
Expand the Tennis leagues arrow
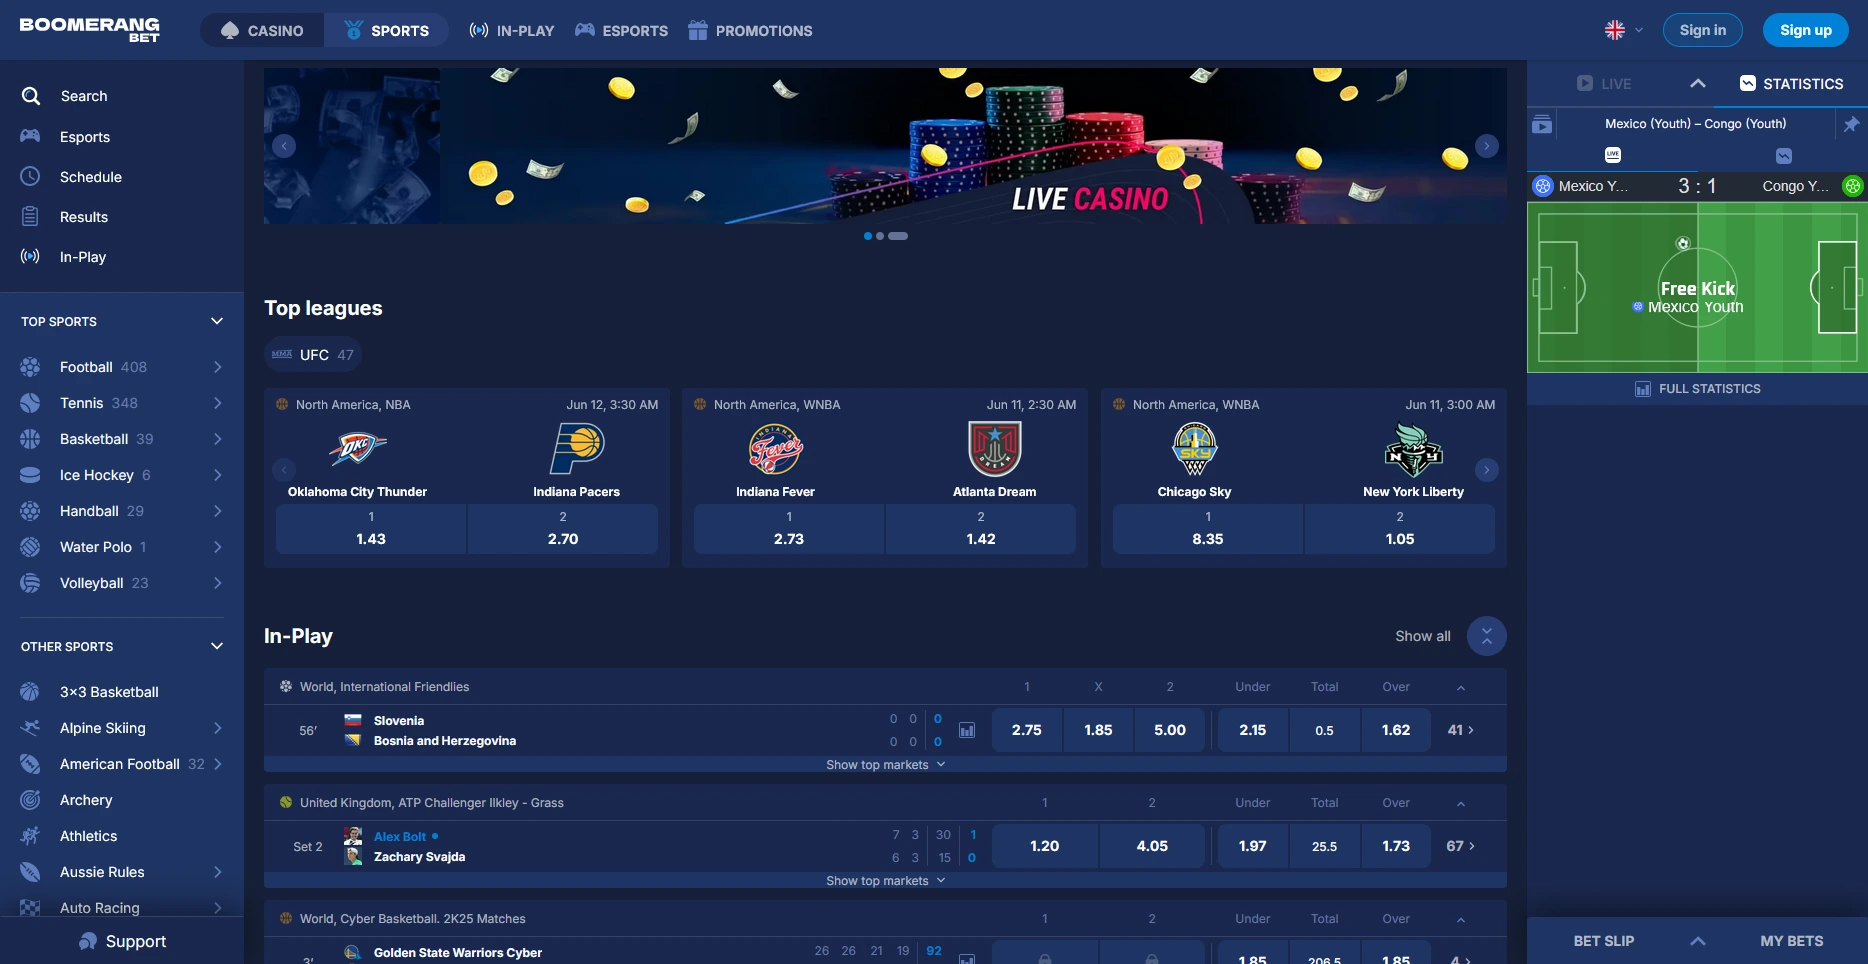217,403
